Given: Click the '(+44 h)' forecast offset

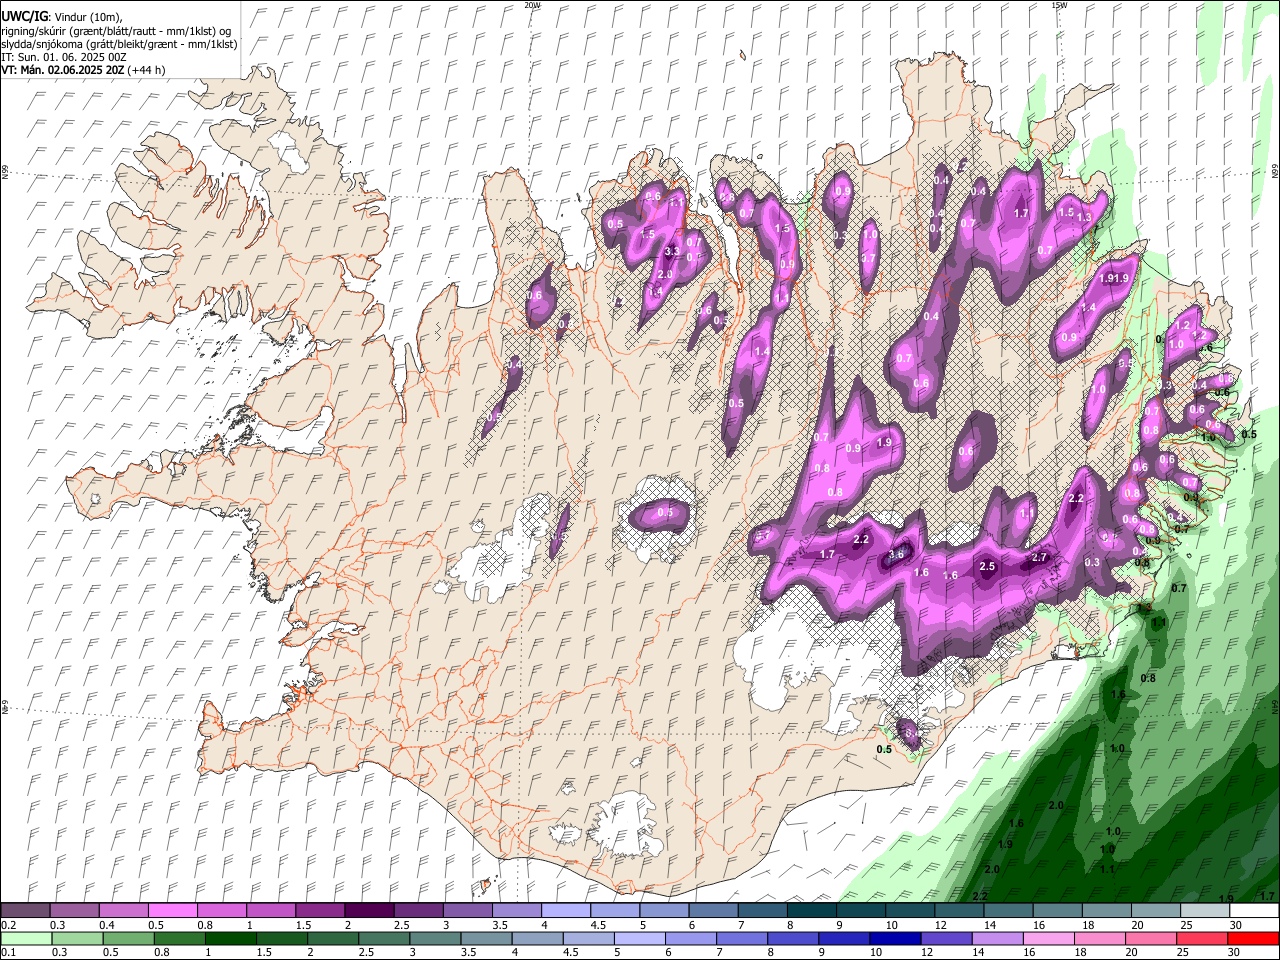Looking at the screenshot, I should click(x=146, y=70).
